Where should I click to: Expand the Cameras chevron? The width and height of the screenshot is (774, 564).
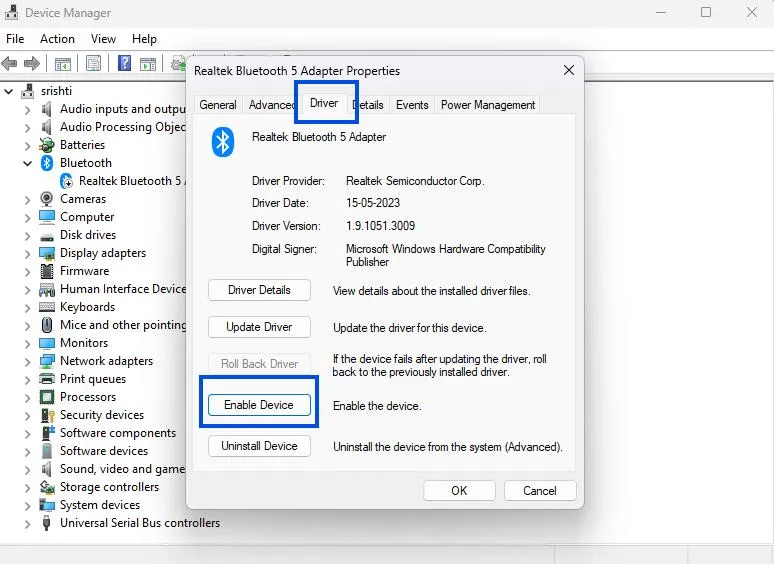click(28, 199)
